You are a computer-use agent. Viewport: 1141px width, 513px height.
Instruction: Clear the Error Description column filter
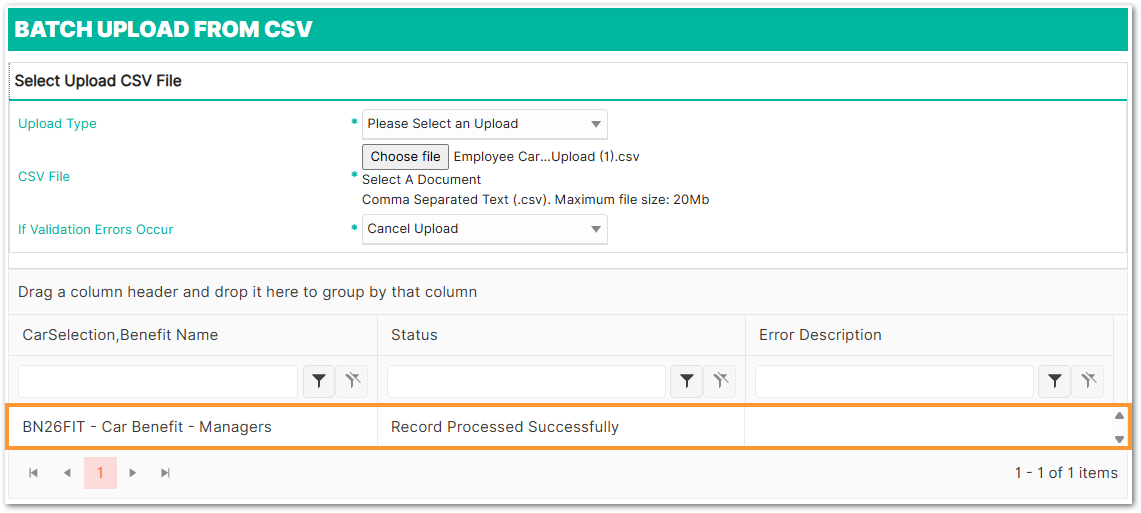pos(1088,381)
